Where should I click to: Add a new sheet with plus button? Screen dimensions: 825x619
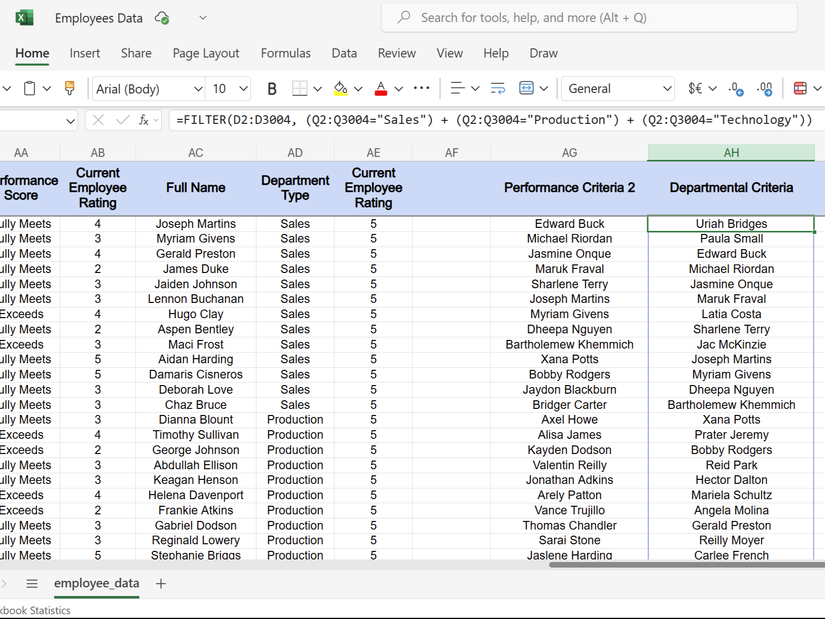[161, 583]
